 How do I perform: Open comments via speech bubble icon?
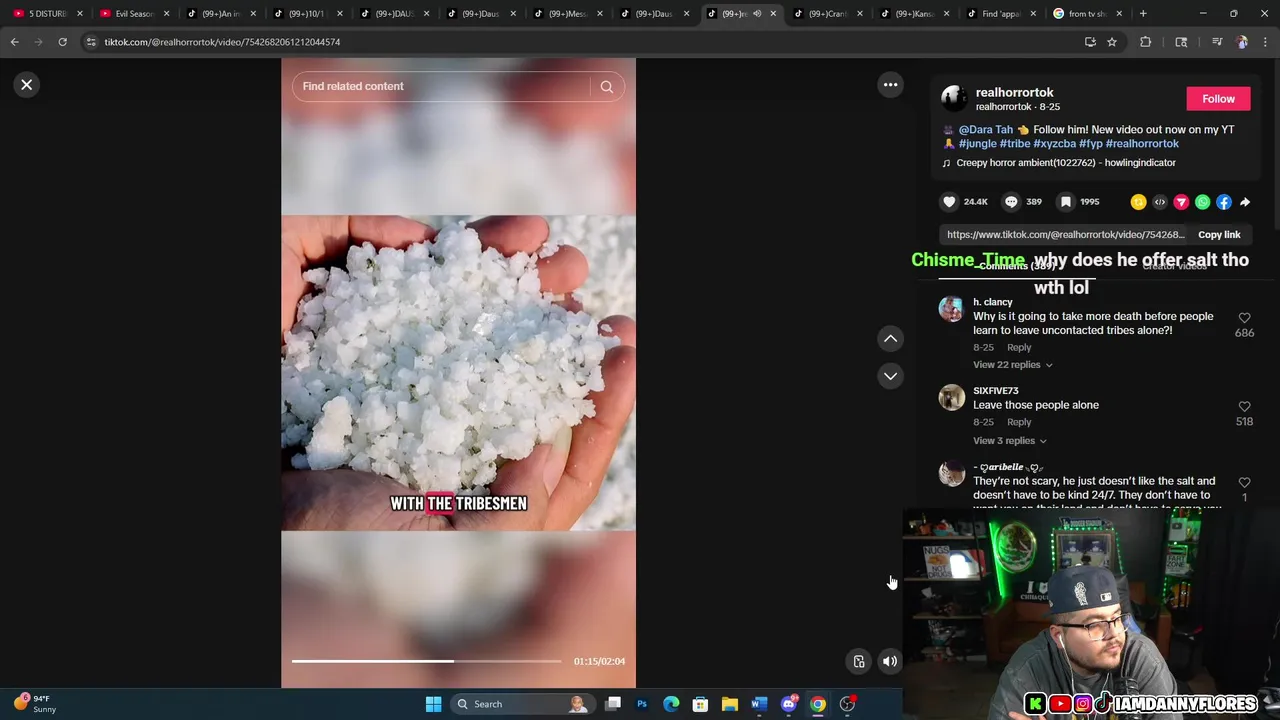coord(1011,202)
